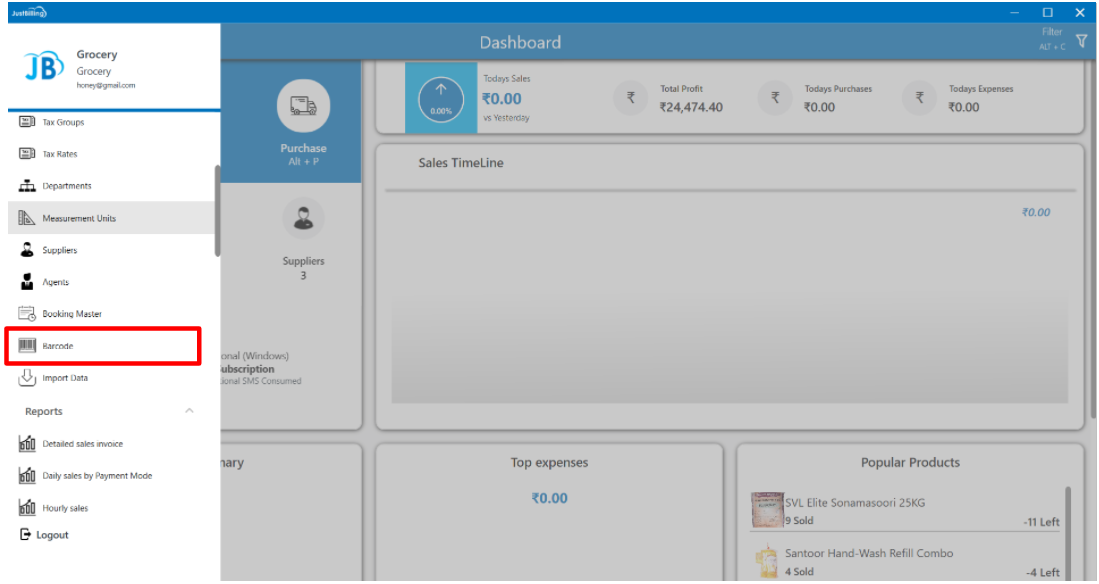The image size is (1099, 584).
Task: Click the Booking Master calendar icon
Action: tap(28, 314)
